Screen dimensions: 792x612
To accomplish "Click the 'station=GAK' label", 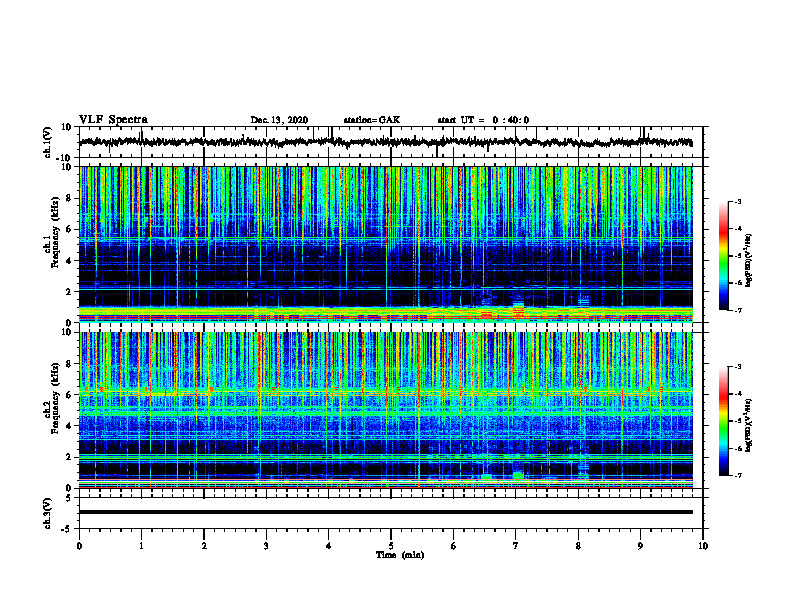I will pyautogui.click(x=372, y=120).
